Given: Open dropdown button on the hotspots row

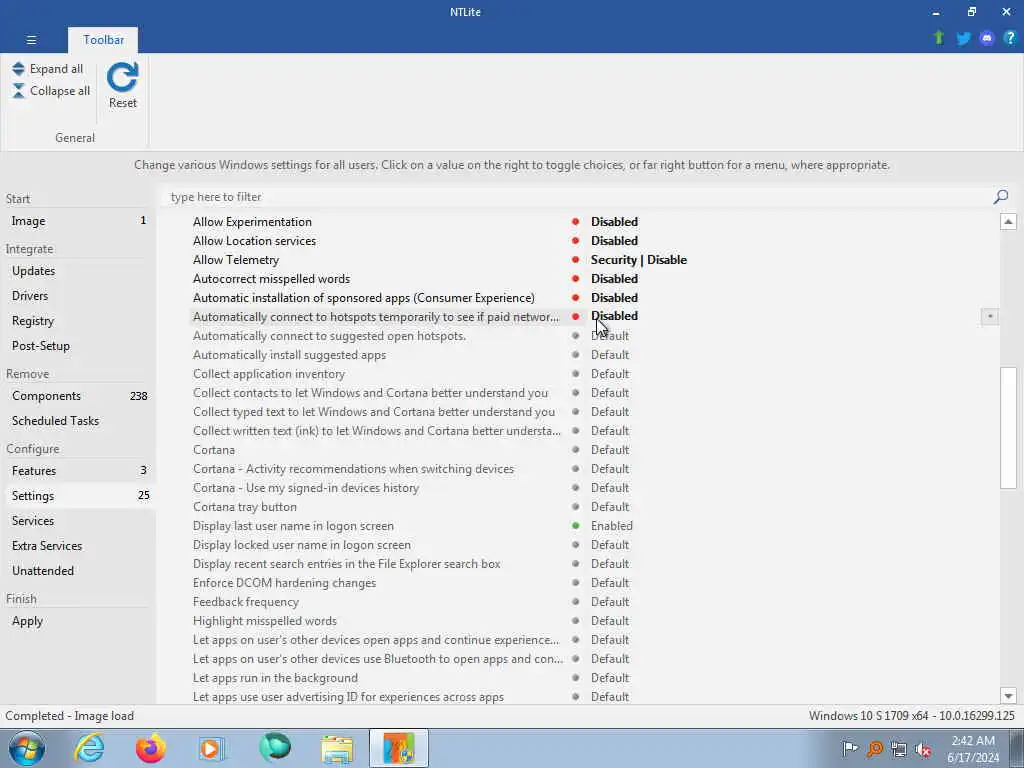Looking at the screenshot, I should coord(989,316).
